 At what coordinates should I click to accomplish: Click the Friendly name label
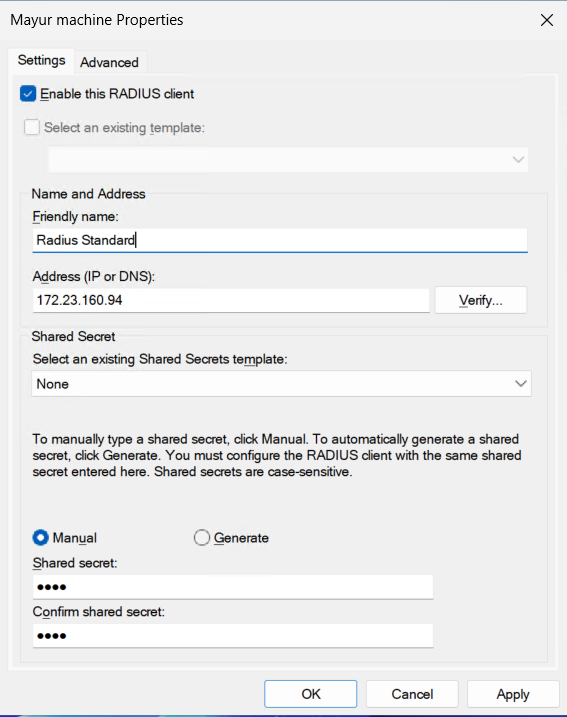75,216
